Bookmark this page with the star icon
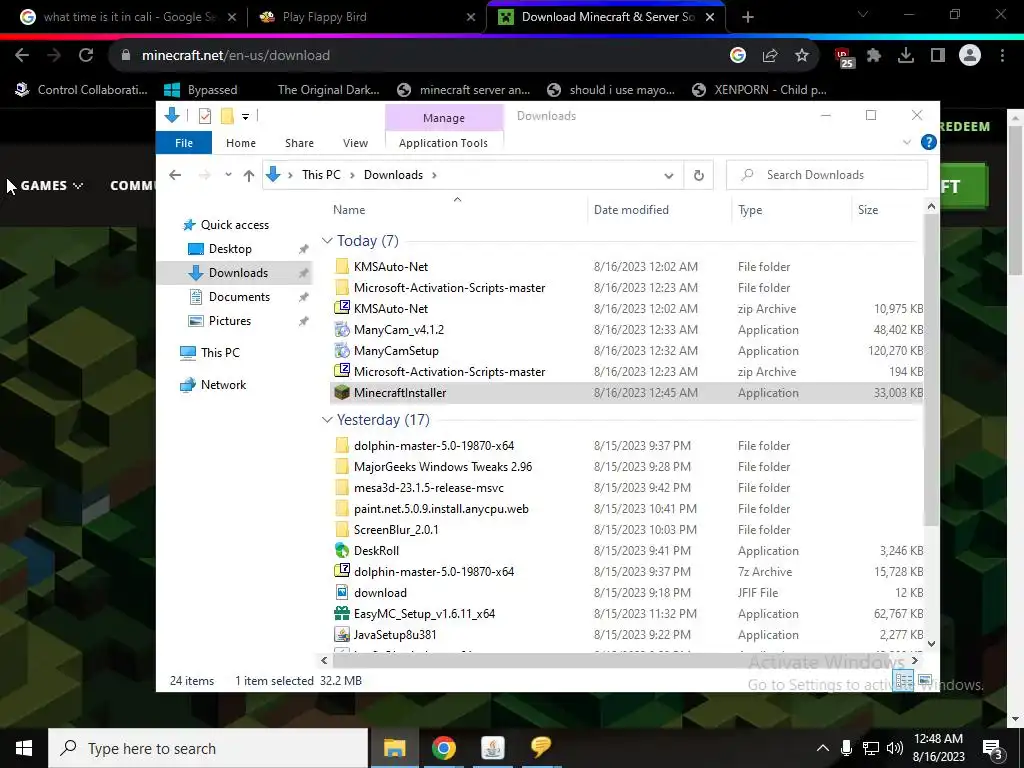1024x768 pixels. click(801, 56)
